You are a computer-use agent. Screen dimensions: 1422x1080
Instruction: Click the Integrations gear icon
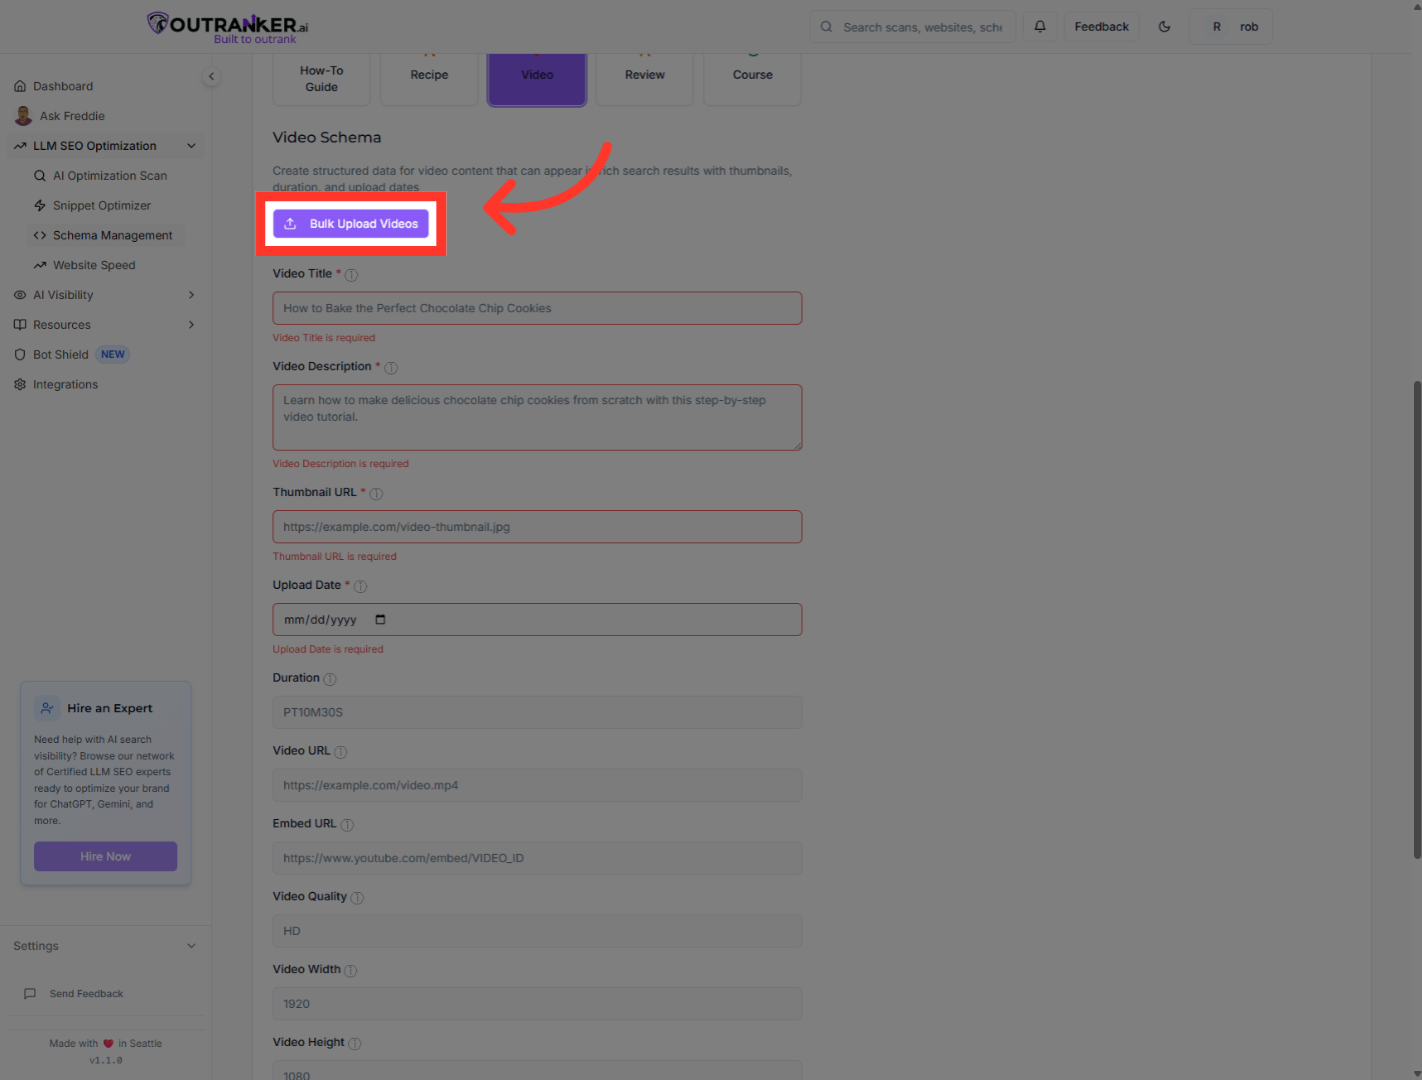pos(20,384)
